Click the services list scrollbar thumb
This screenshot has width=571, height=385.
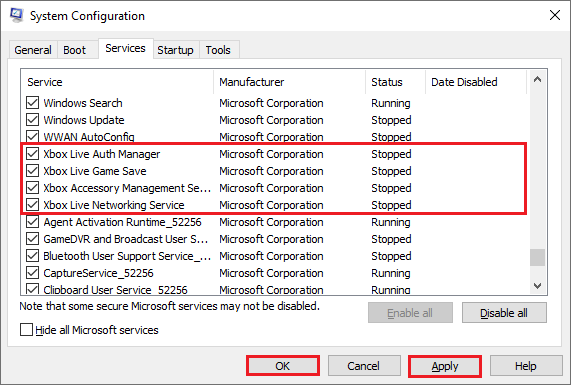pos(537,258)
